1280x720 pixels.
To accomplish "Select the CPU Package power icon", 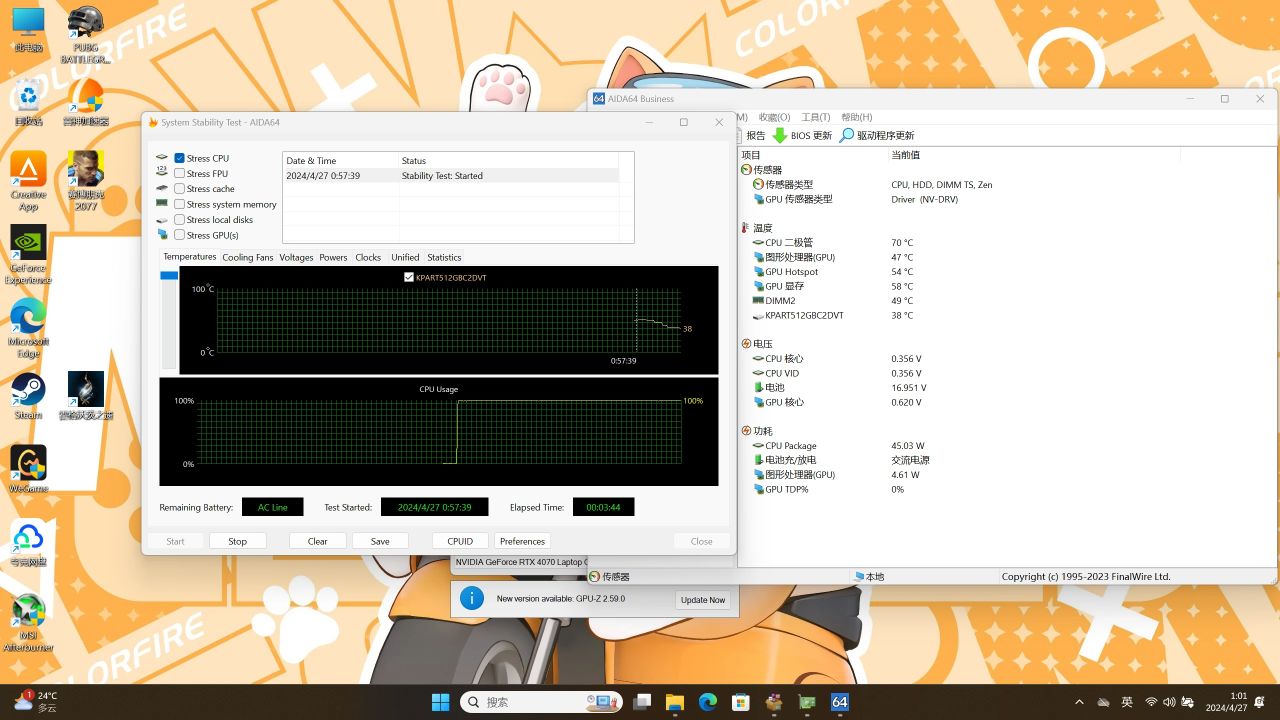I will tap(758, 446).
